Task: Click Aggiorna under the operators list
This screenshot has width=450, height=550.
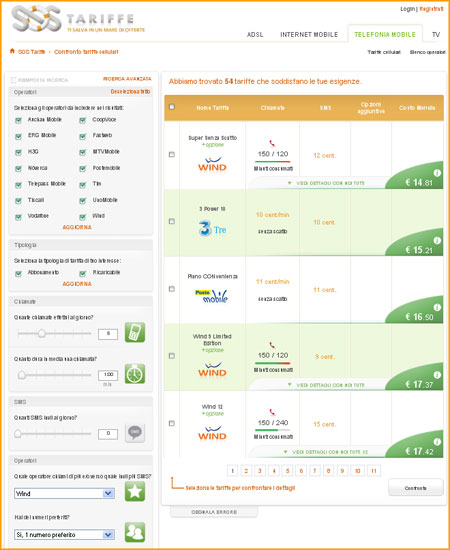Action: 77,227
